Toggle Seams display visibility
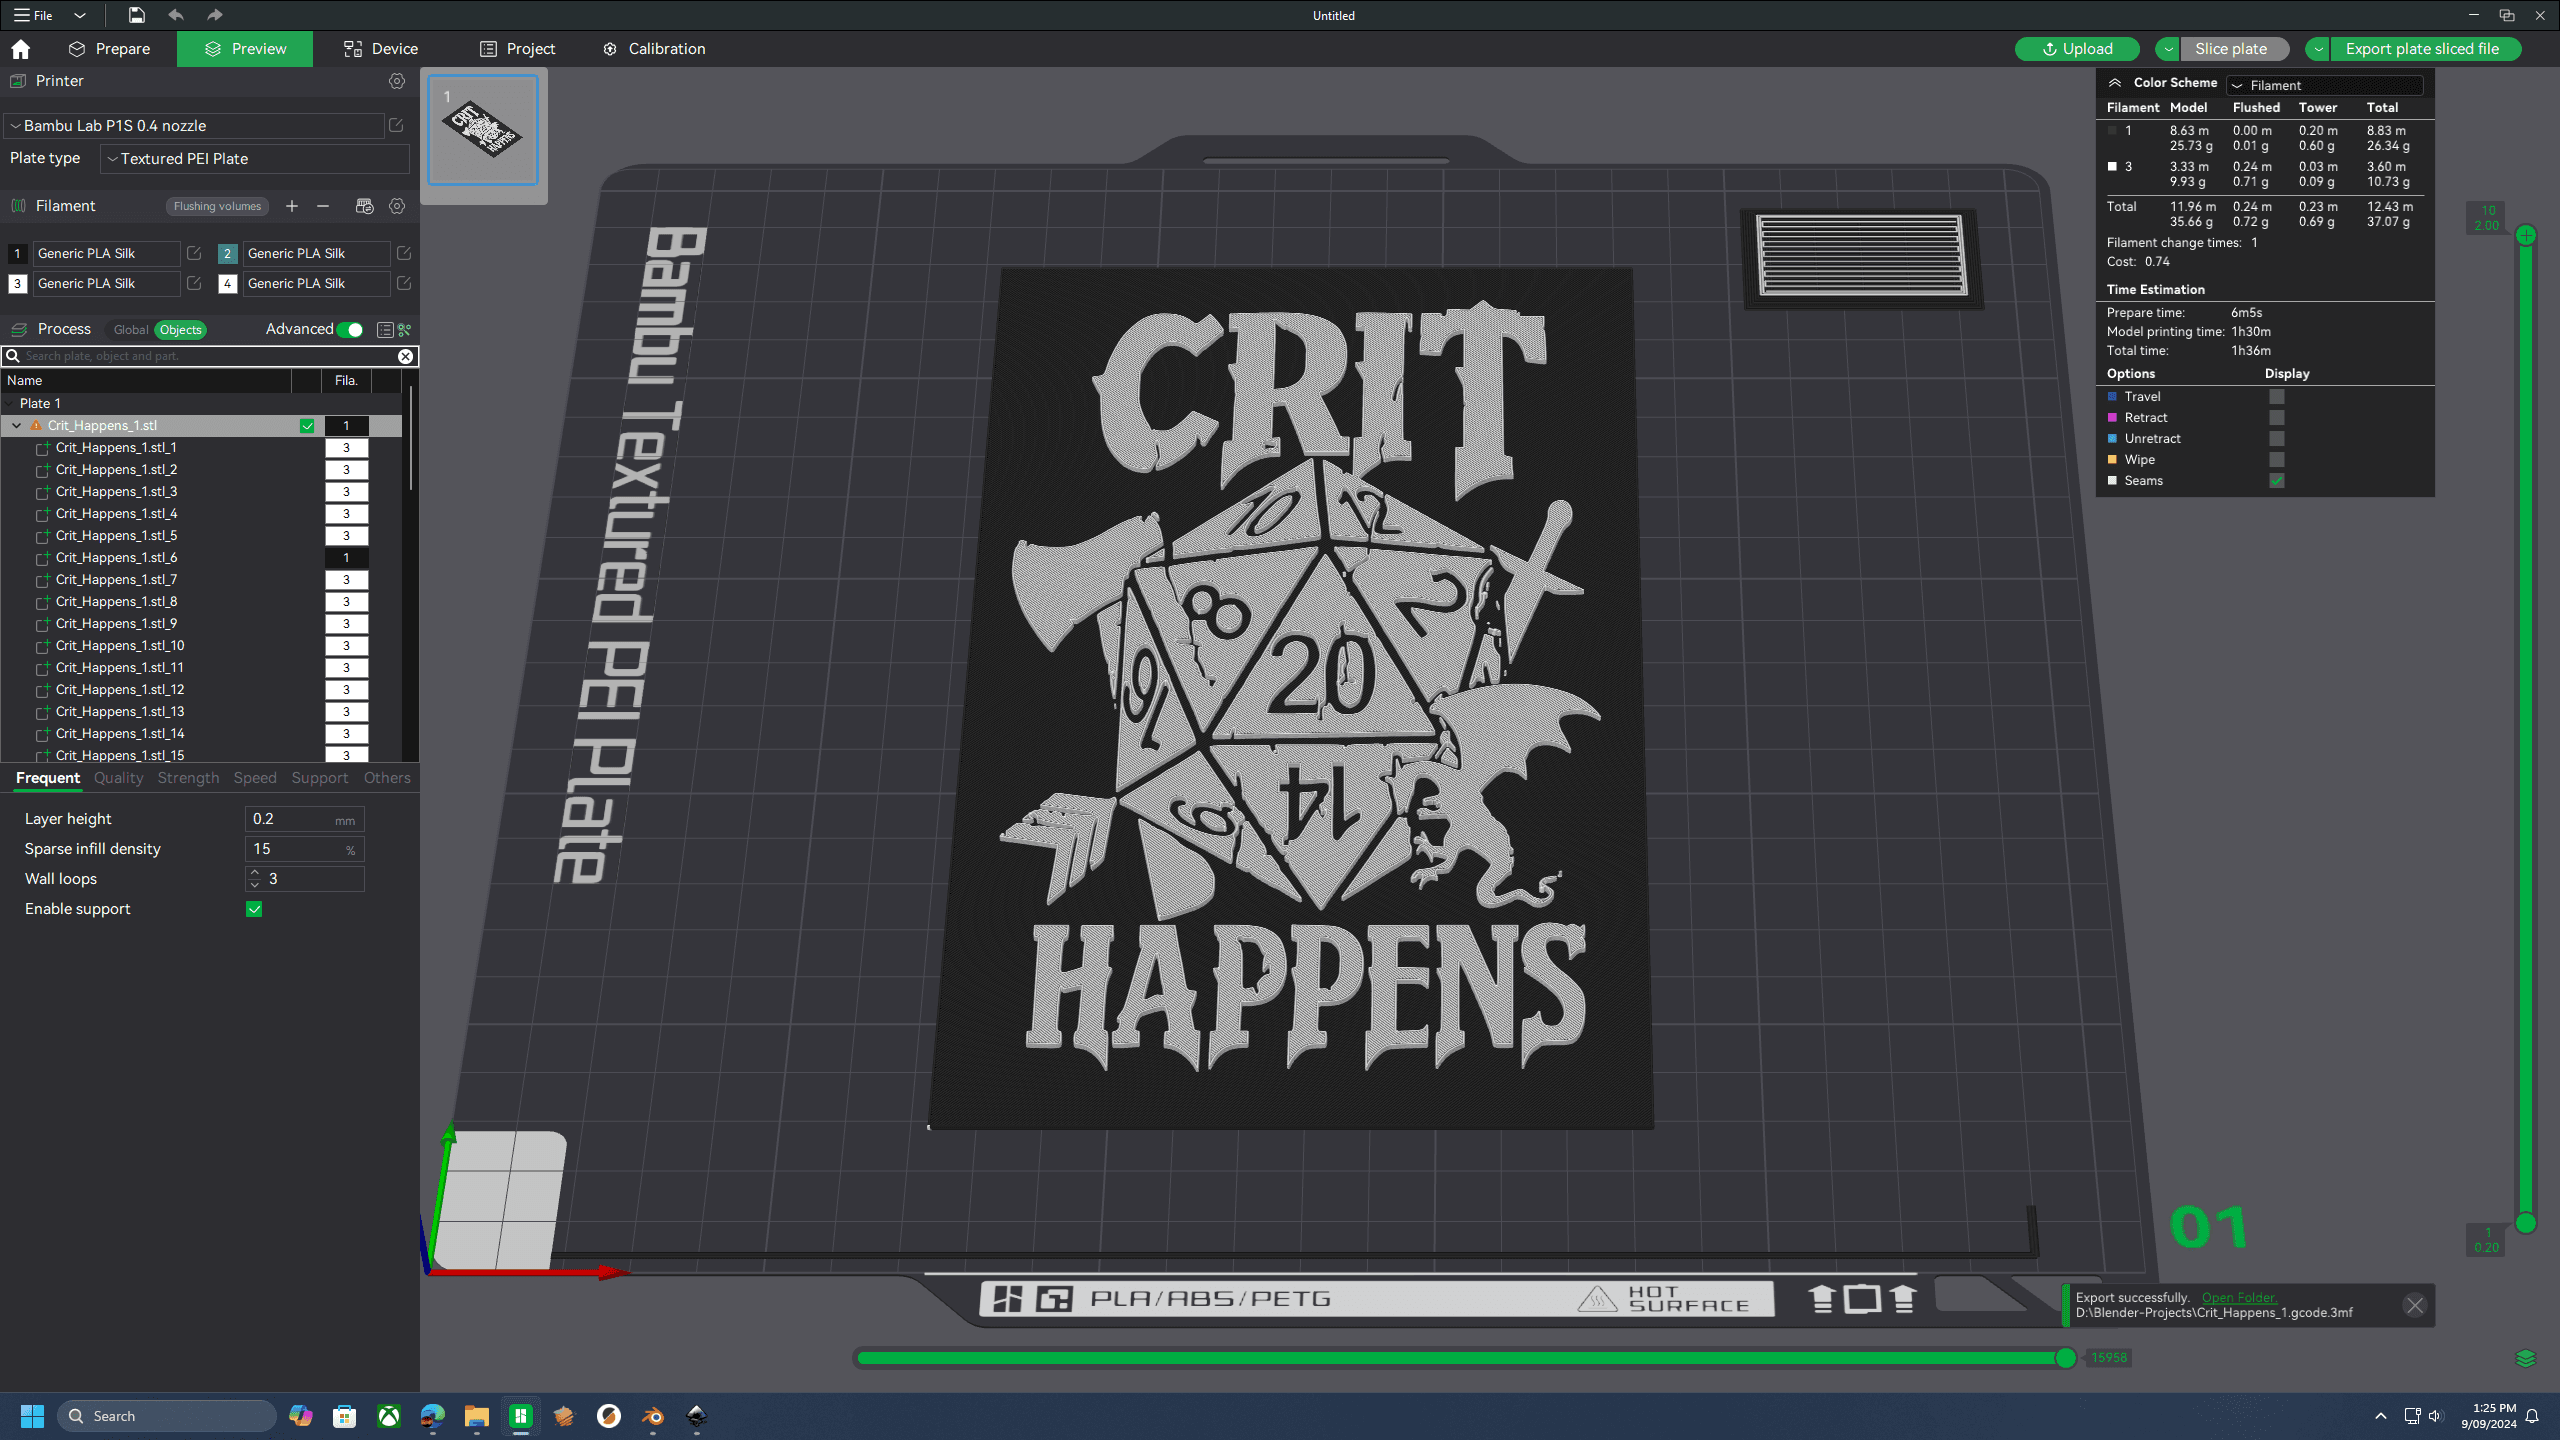Viewport: 2560px width, 1440px height. 2279,480
